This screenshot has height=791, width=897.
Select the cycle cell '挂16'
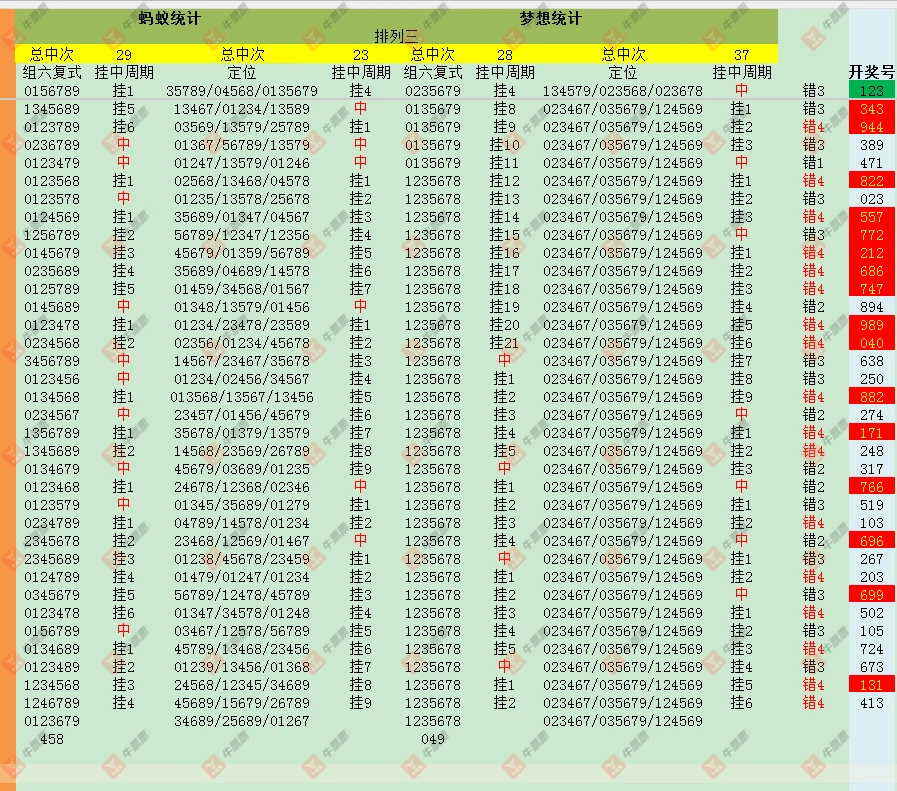(505, 253)
